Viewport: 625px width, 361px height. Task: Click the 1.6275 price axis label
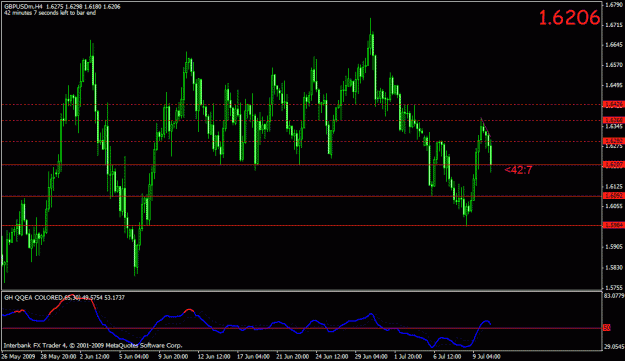614,147
